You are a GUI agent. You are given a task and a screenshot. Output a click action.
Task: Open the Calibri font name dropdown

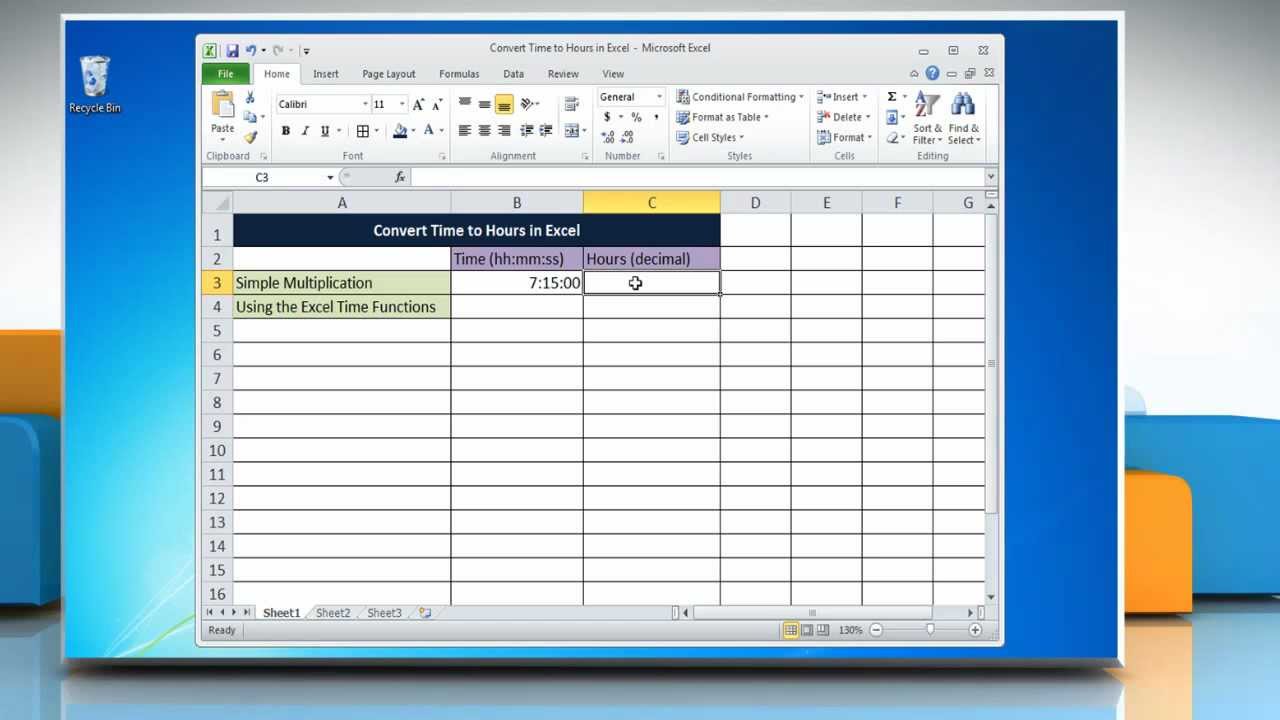tap(365, 104)
